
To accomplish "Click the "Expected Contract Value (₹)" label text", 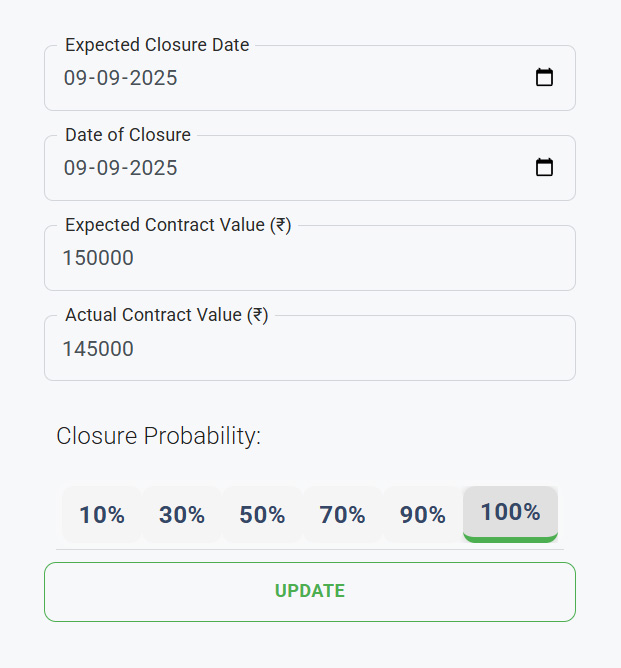I will [x=178, y=225].
